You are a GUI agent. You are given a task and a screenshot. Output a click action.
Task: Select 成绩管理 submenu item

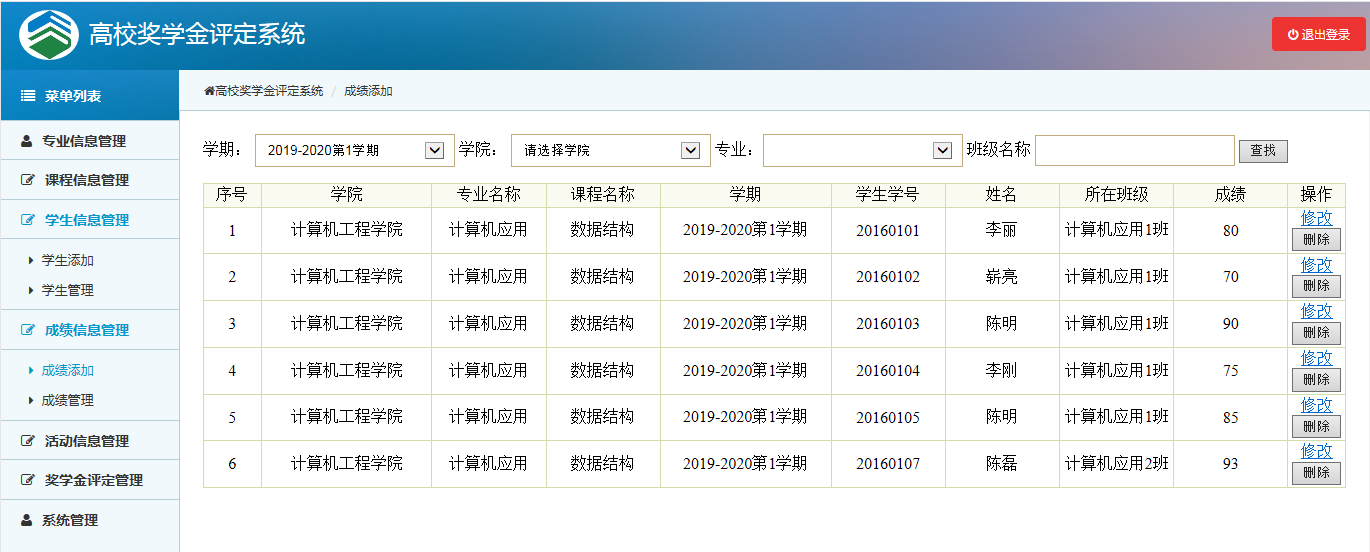(x=67, y=400)
